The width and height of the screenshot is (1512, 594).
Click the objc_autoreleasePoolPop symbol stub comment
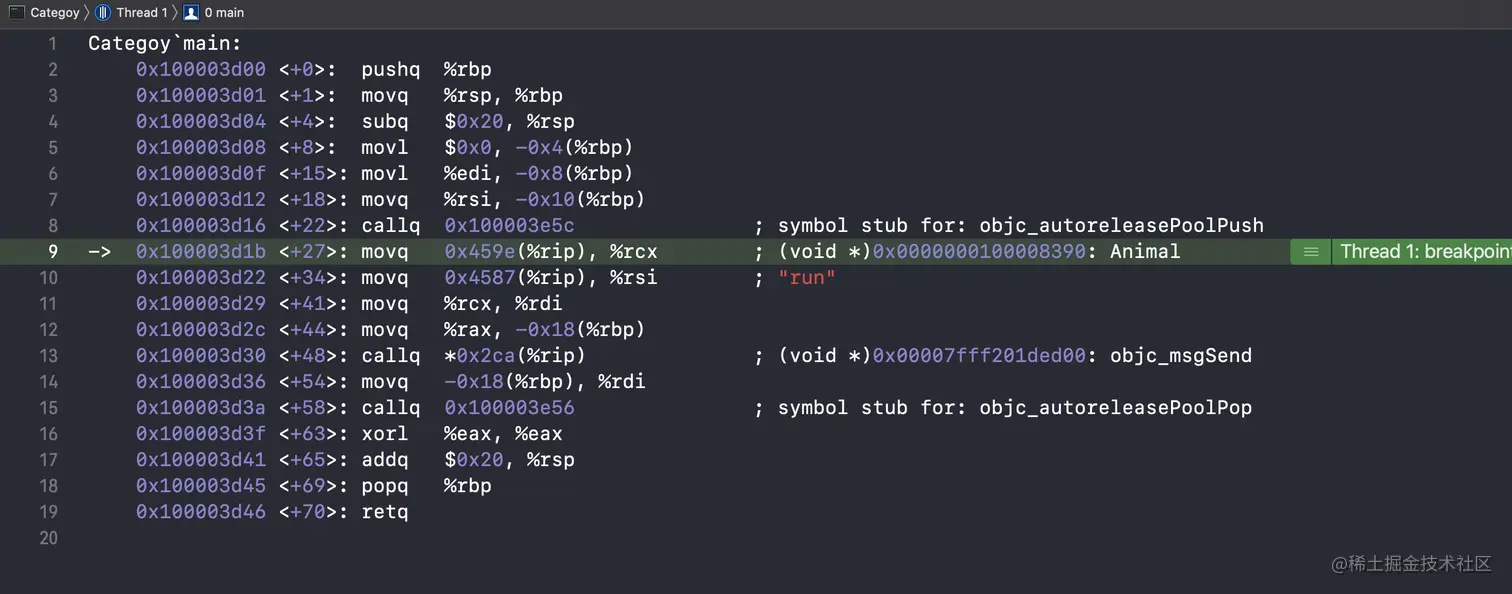pos(1115,408)
